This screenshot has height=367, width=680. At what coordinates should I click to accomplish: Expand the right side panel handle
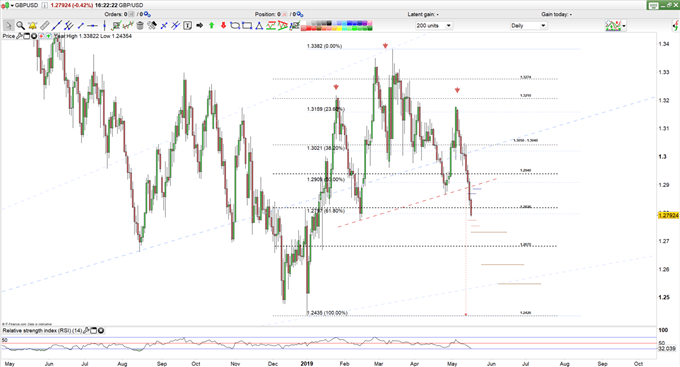point(676,26)
